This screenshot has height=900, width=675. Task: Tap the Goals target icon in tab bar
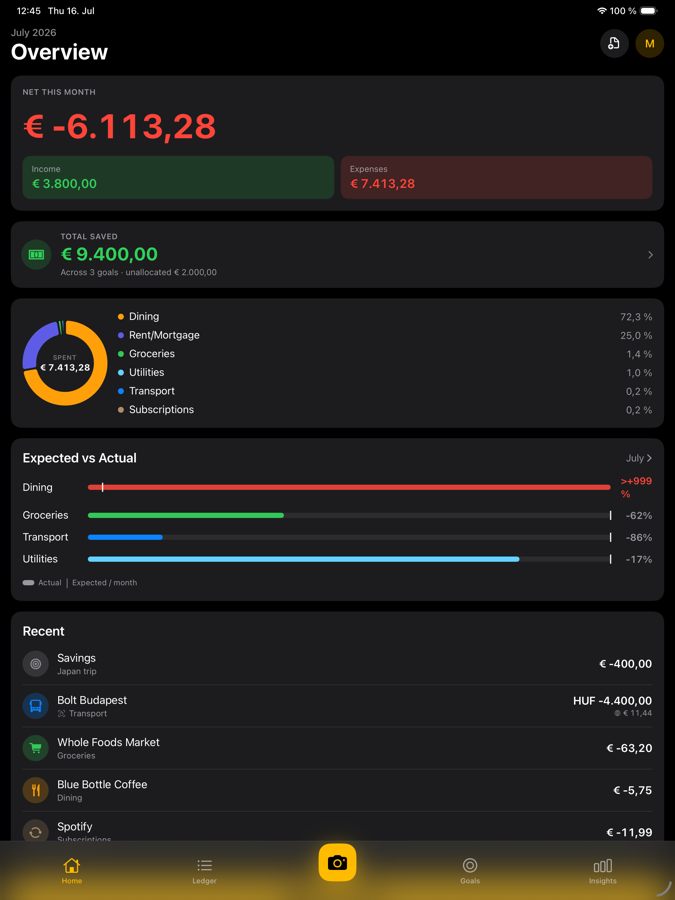470,865
